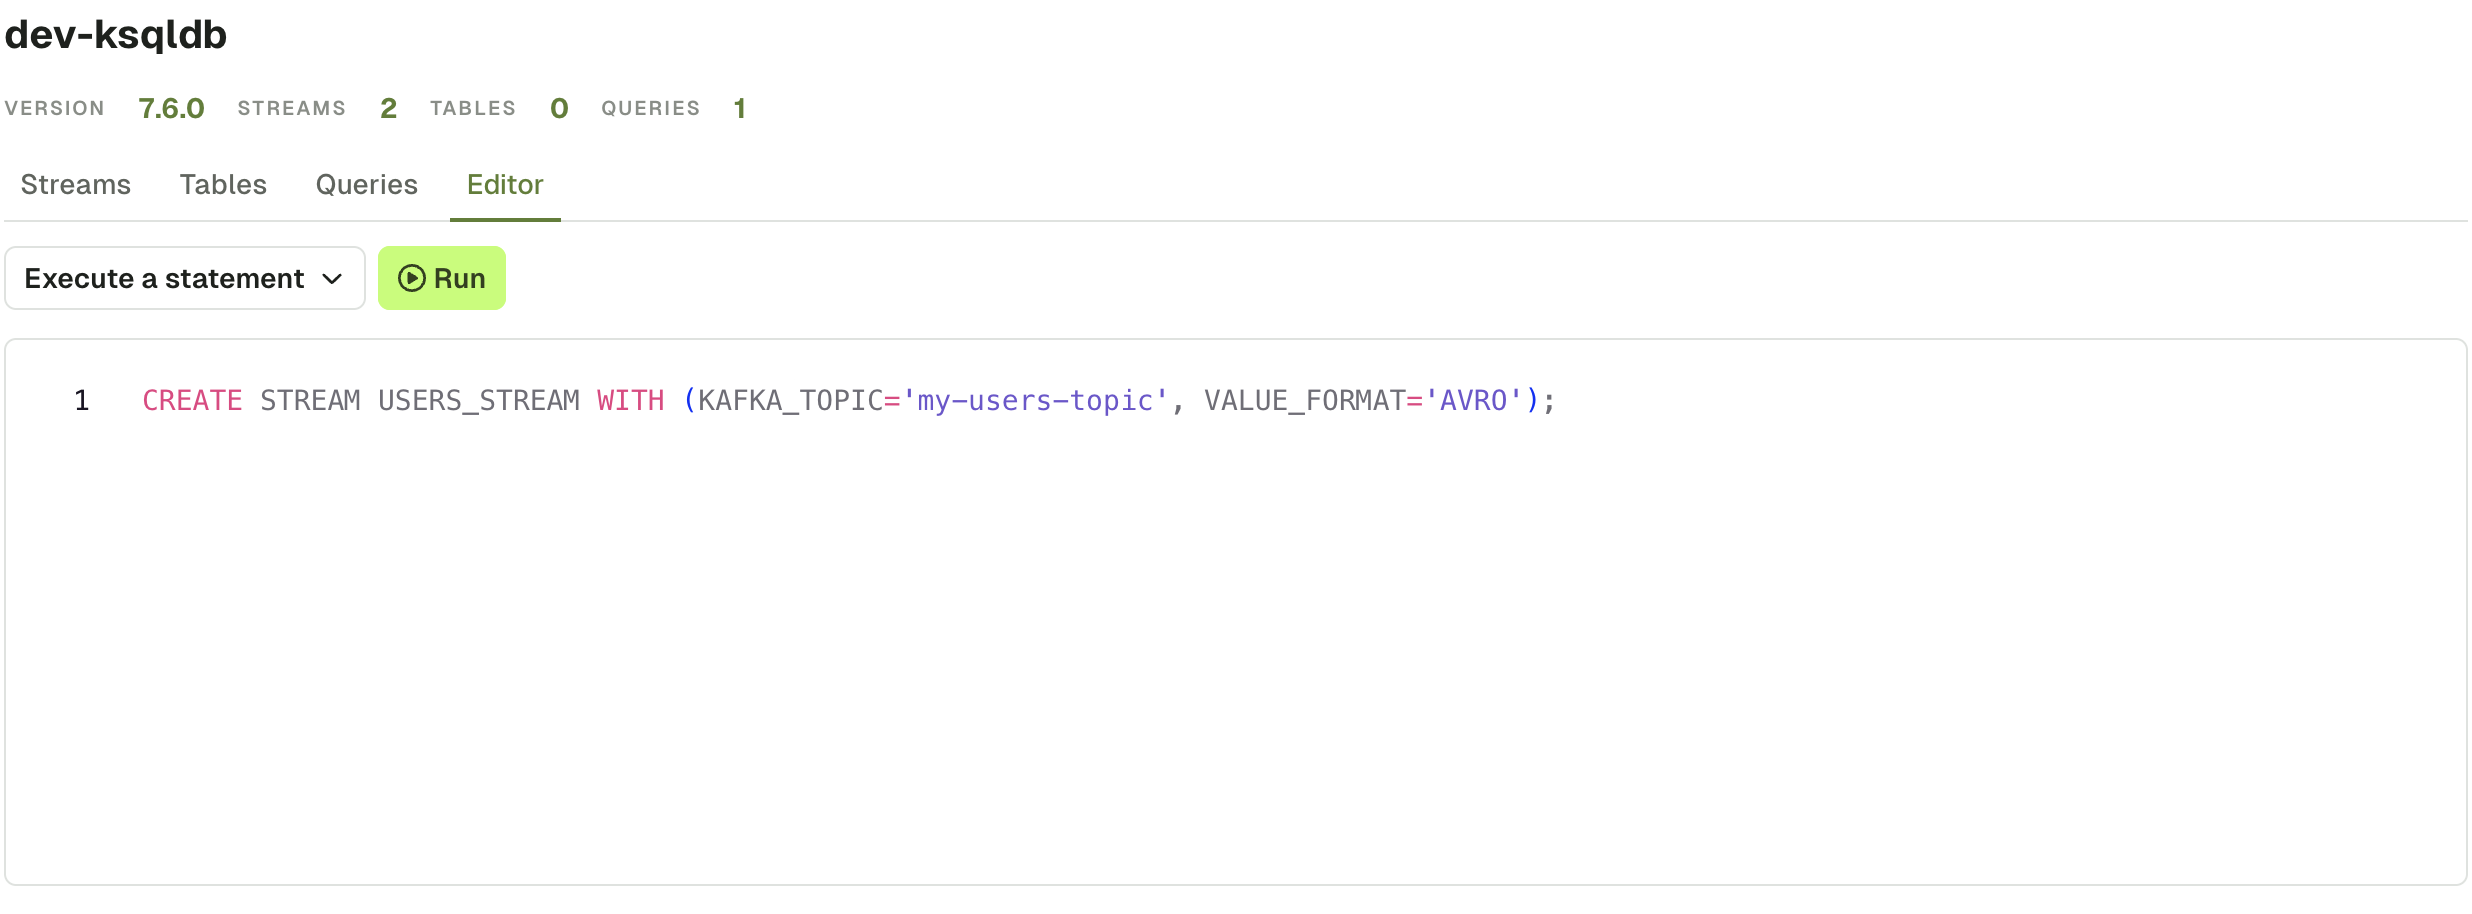Click empty area of the code editor

[x=1236, y=650]
